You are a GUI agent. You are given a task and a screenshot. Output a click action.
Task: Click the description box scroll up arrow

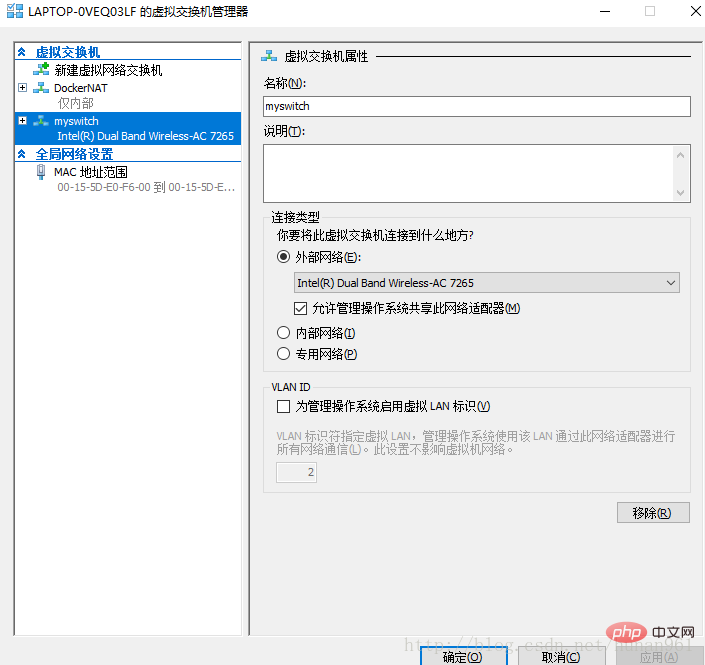(680, 156)
